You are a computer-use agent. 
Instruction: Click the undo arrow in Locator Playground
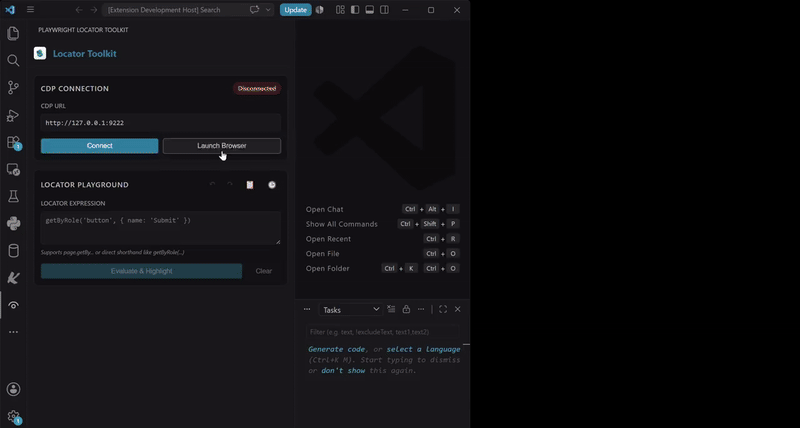pos(213,185)
